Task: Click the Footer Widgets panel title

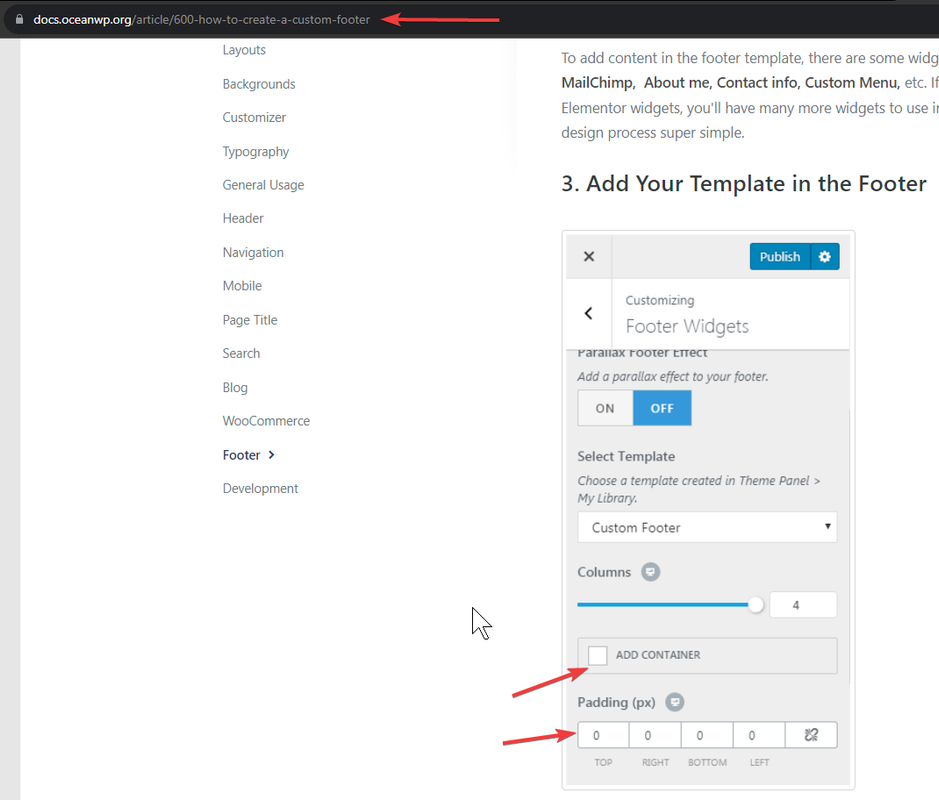Action: click(687, 326)
